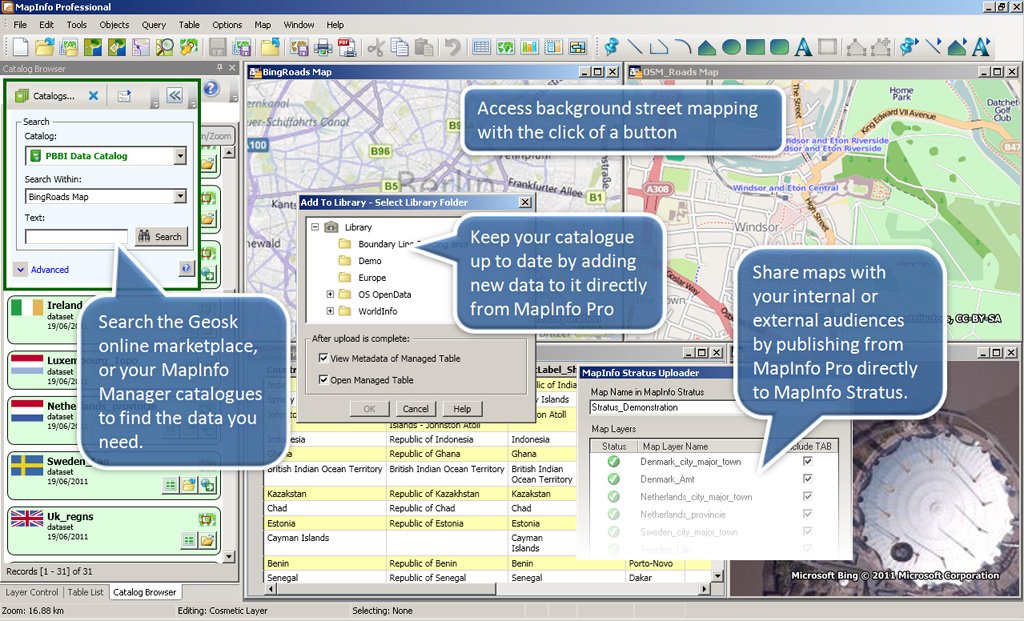Select the Frame tool icon

pyautogui.click(x=827, y=47)
